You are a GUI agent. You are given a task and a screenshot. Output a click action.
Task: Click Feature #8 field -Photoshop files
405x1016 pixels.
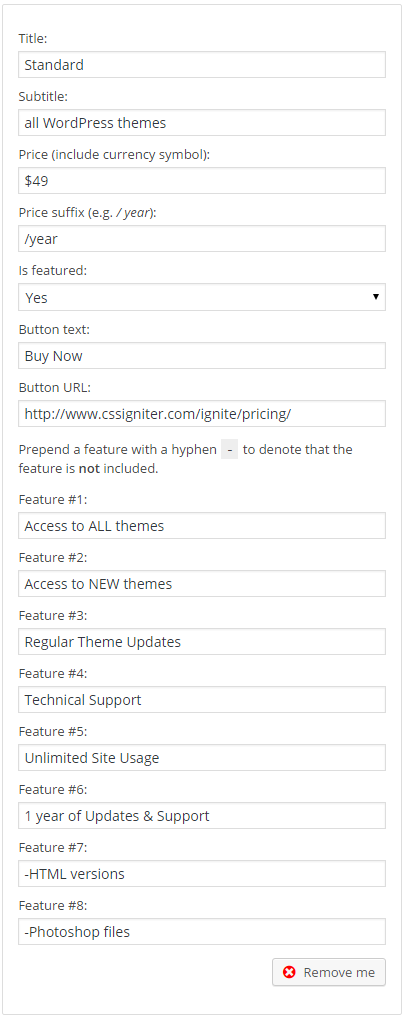202,932
